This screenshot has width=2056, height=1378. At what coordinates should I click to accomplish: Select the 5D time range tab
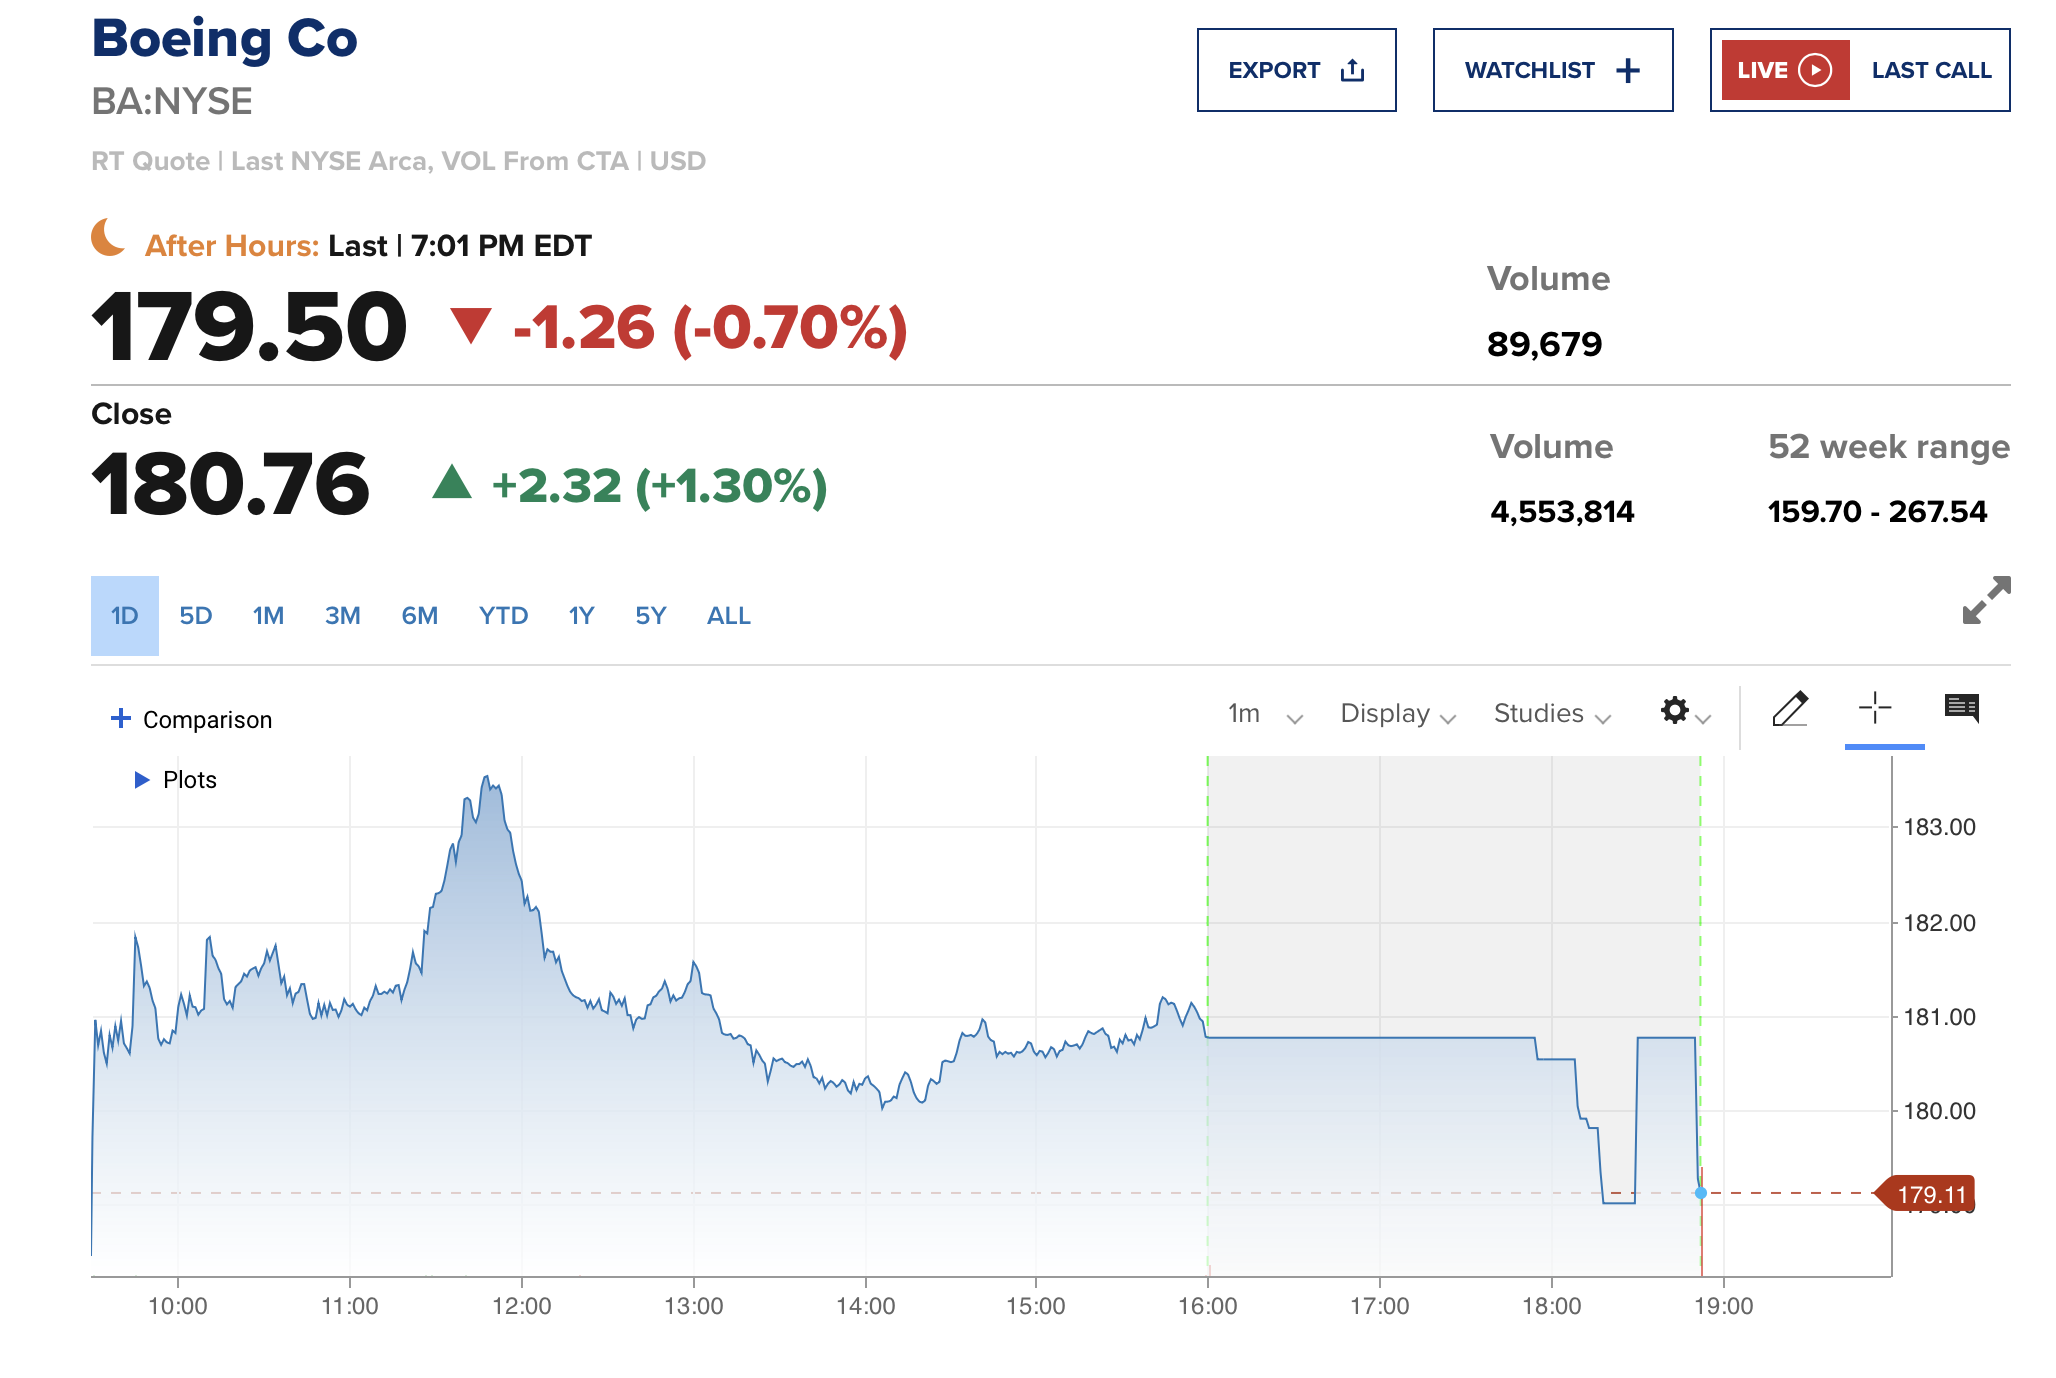coord(196,616)
